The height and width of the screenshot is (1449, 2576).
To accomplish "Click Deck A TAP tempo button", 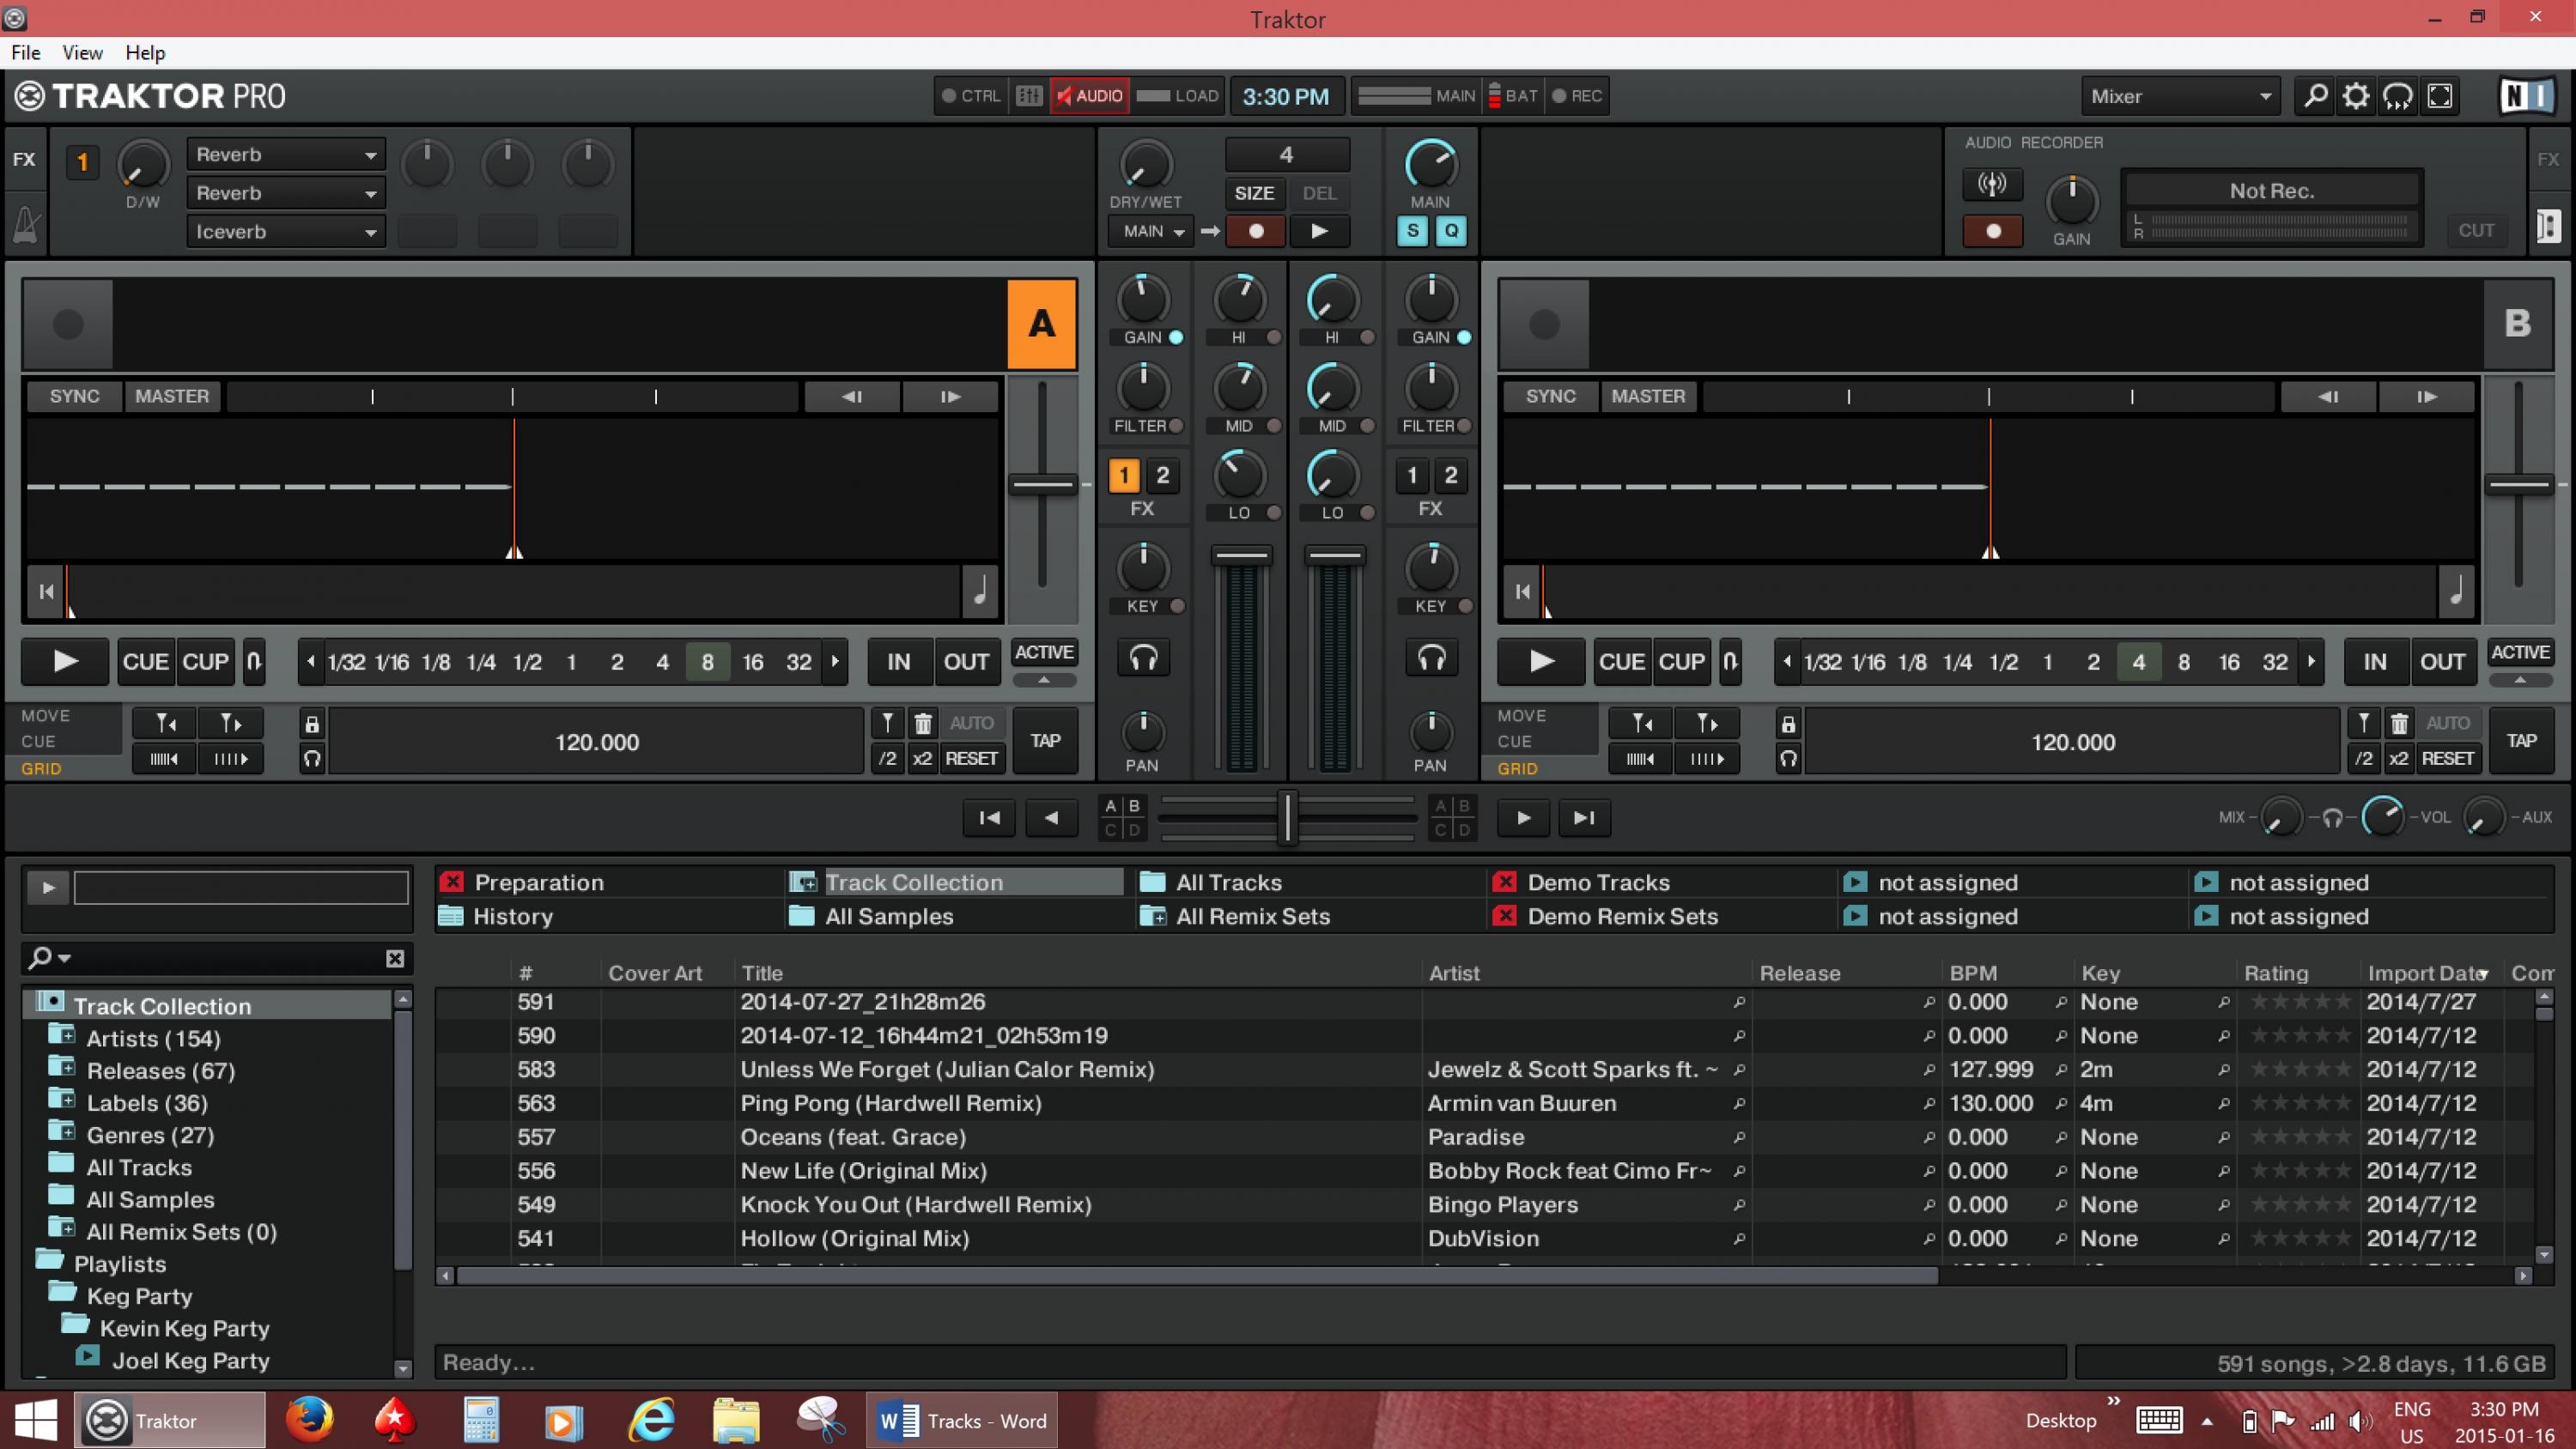I will pos(1045,741).
